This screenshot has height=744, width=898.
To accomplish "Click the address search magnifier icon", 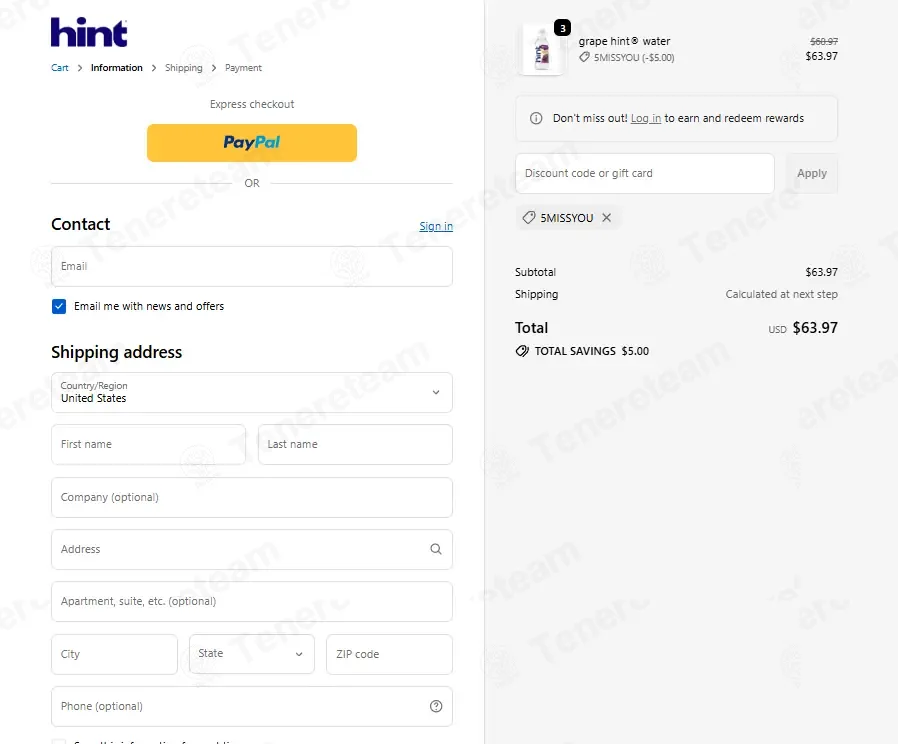I will (x=436, y=549).
